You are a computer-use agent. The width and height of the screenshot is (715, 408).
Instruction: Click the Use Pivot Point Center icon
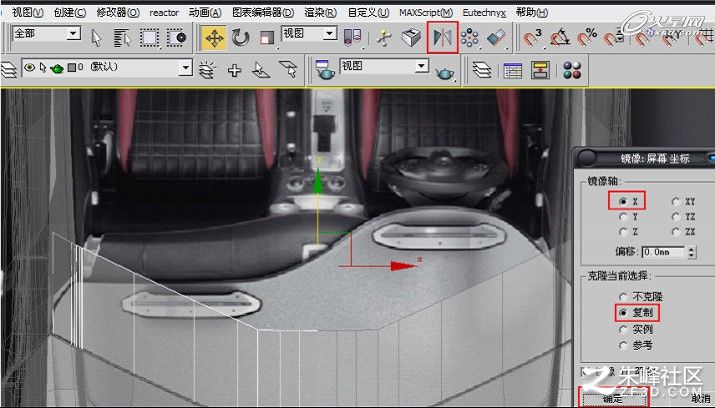tap(352, 37)
